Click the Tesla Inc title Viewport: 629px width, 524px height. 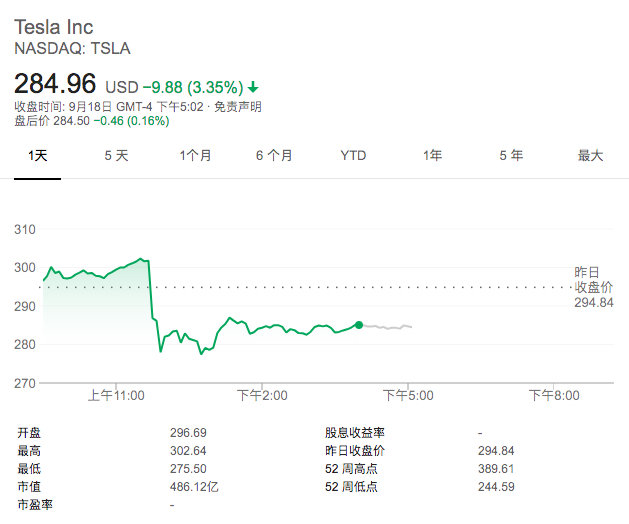(x=54, y=27)
